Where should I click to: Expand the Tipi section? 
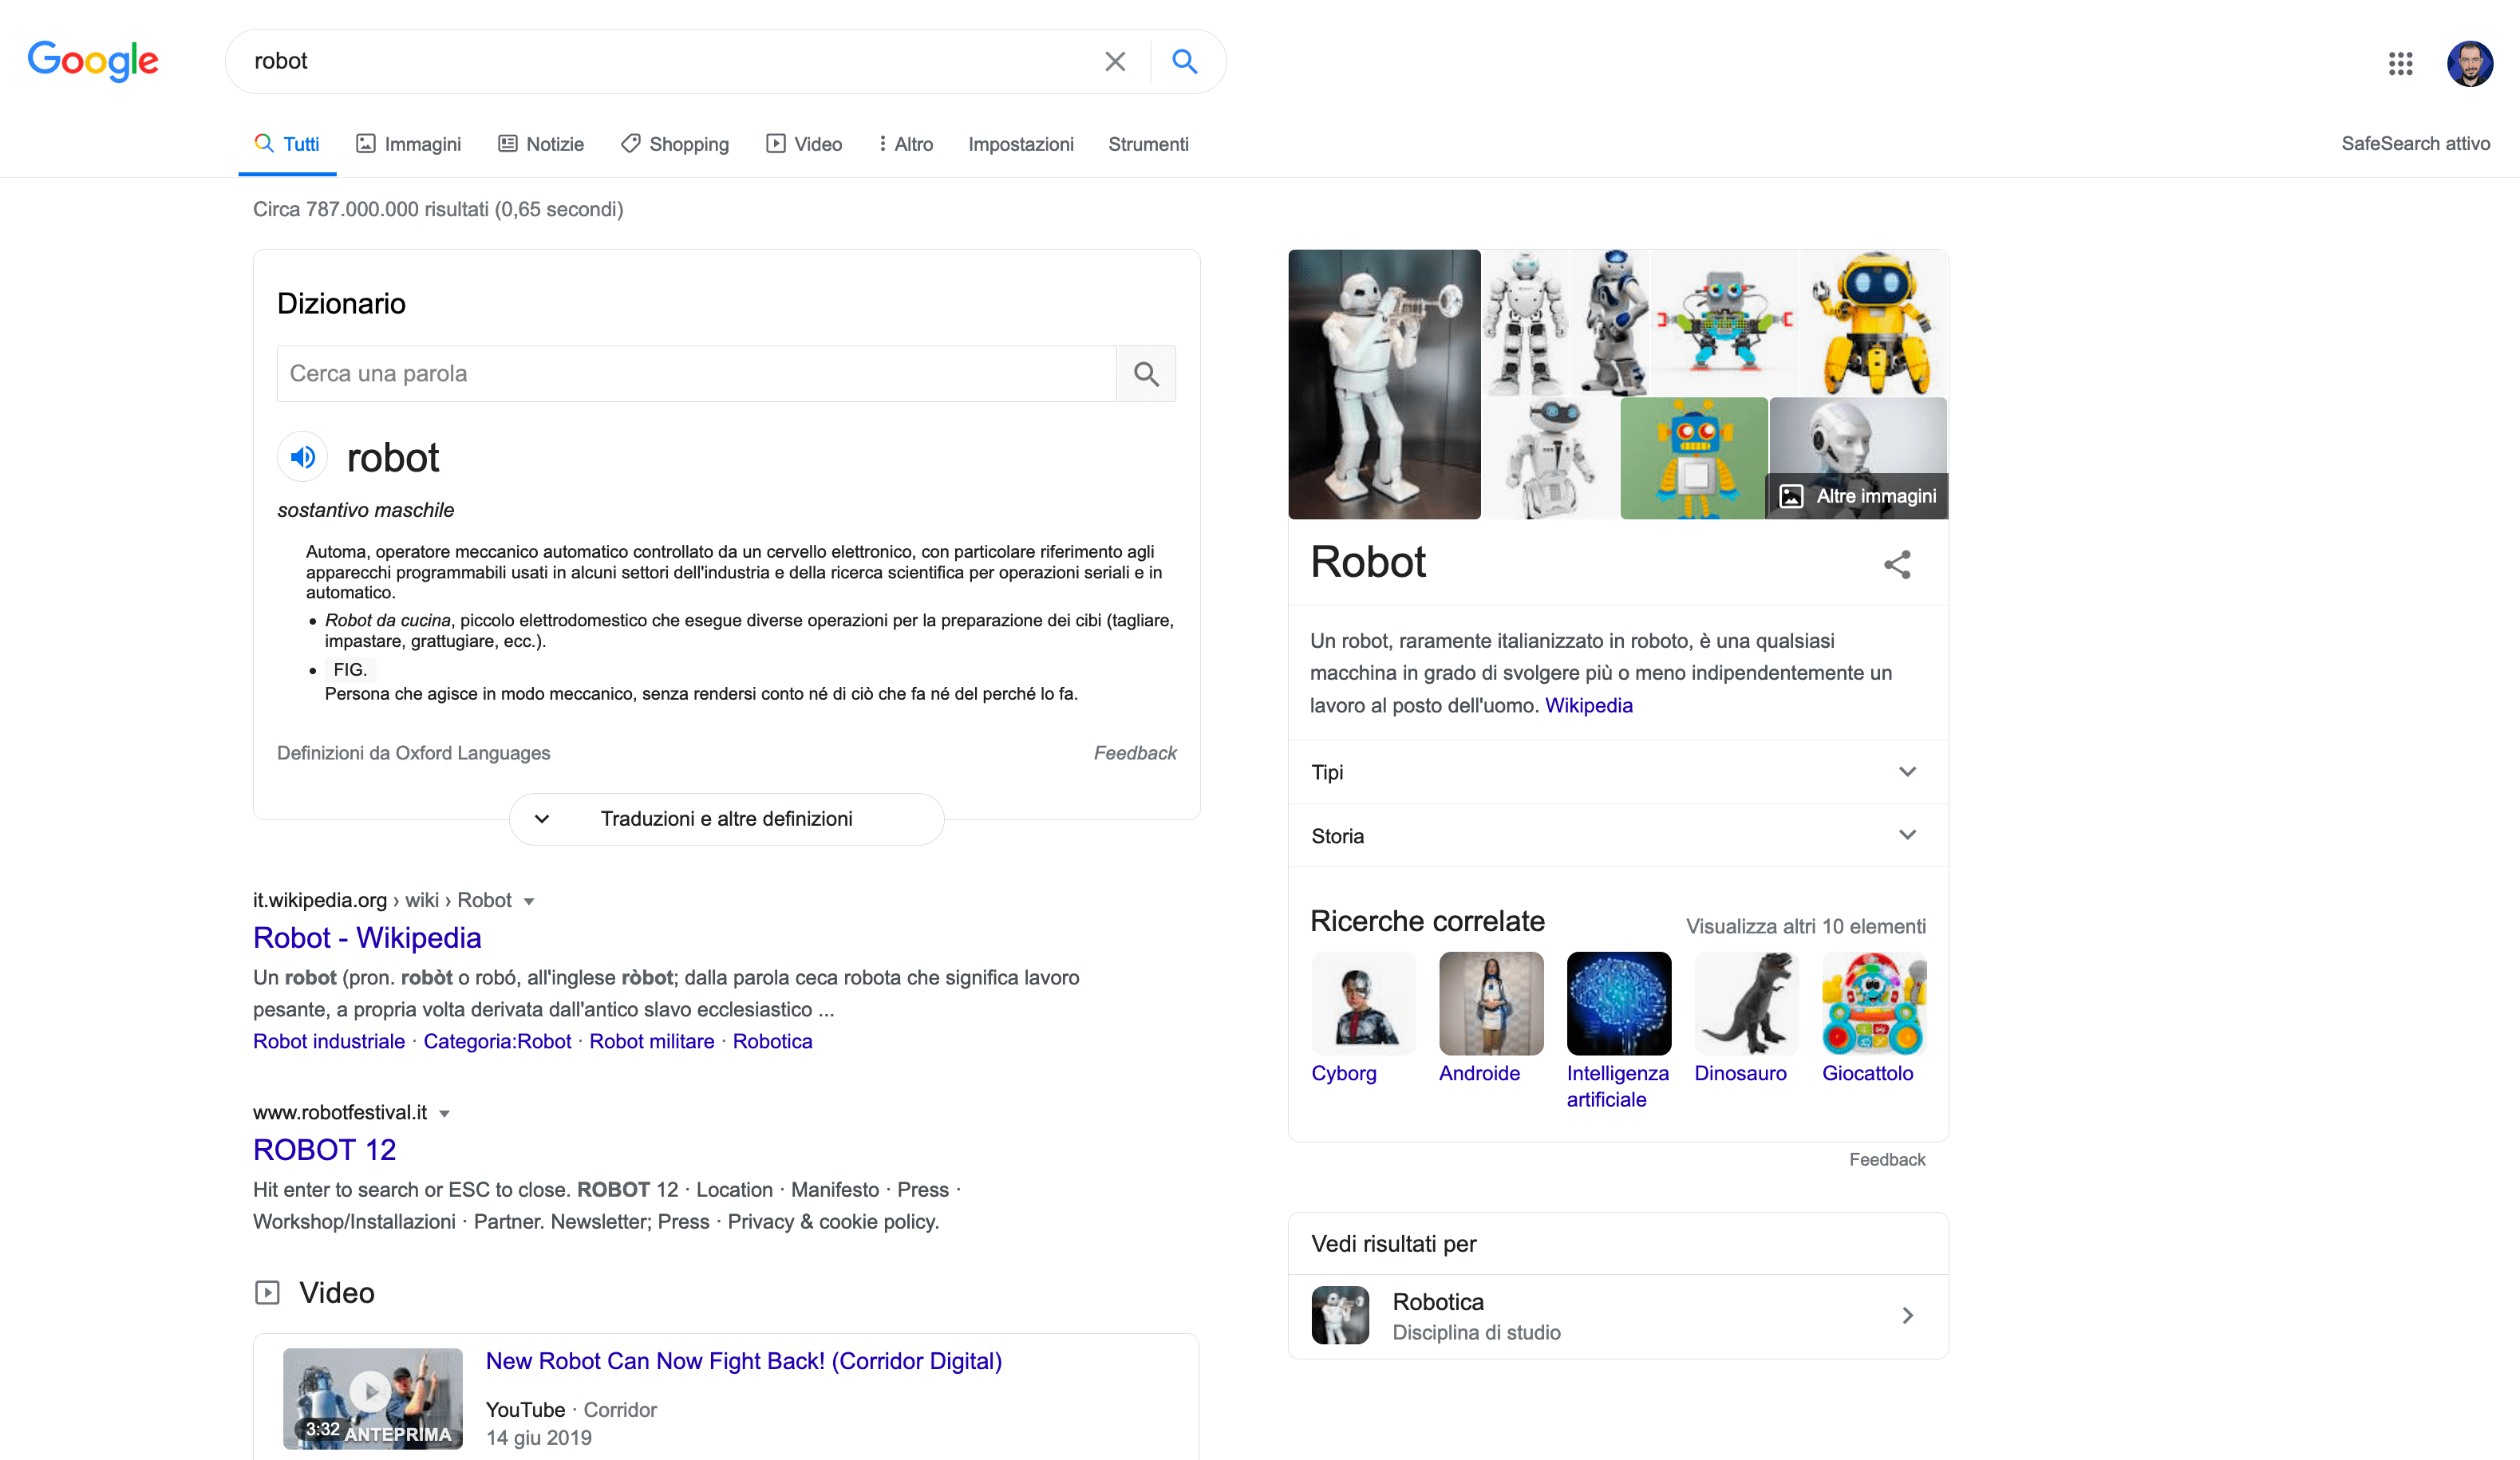pyautogui.click(x=1618, y=772)
